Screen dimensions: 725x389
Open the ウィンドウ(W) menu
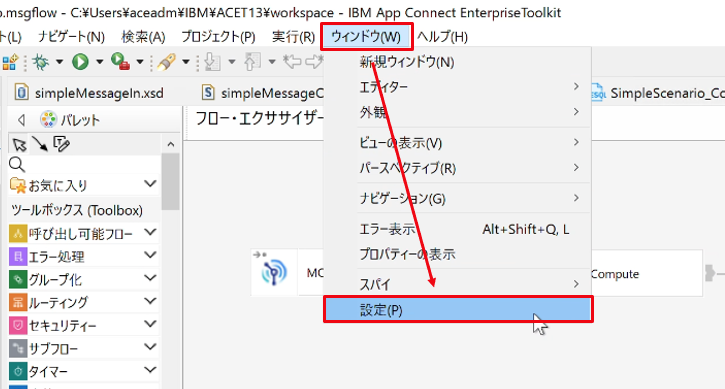tap(367, 37)
